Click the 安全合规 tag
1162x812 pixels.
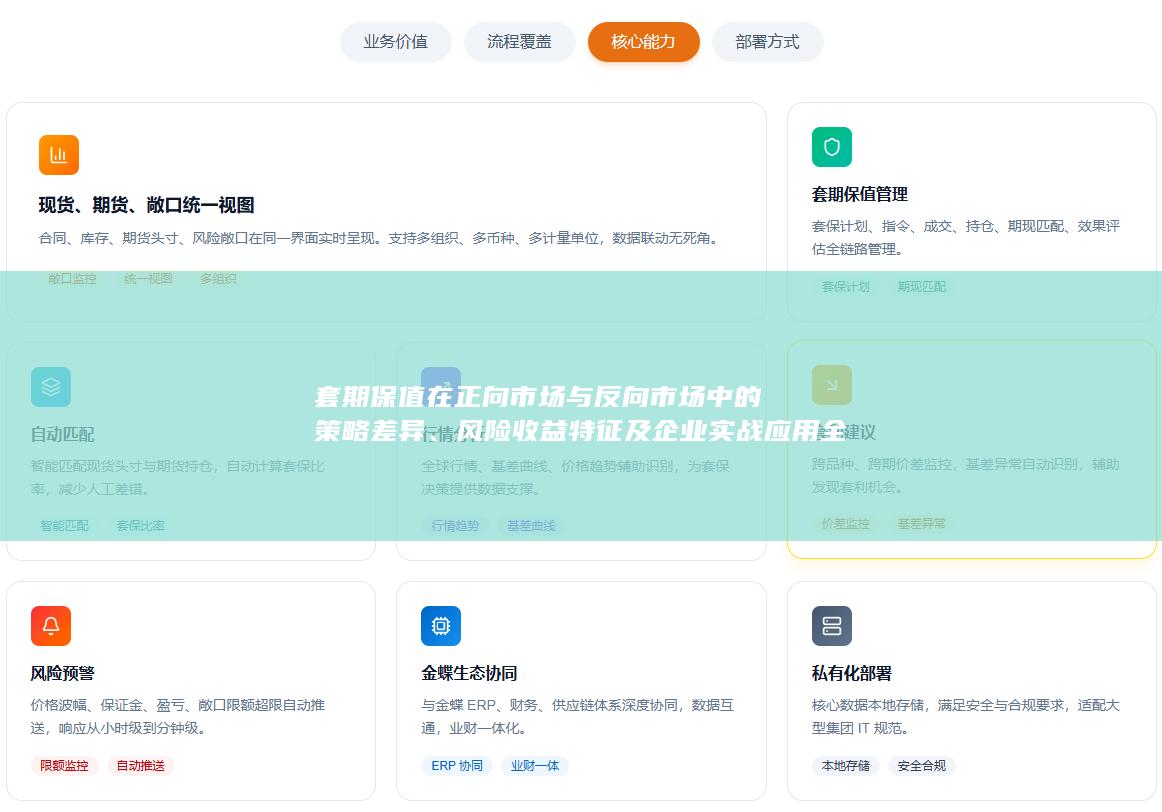tap(922, 765)
